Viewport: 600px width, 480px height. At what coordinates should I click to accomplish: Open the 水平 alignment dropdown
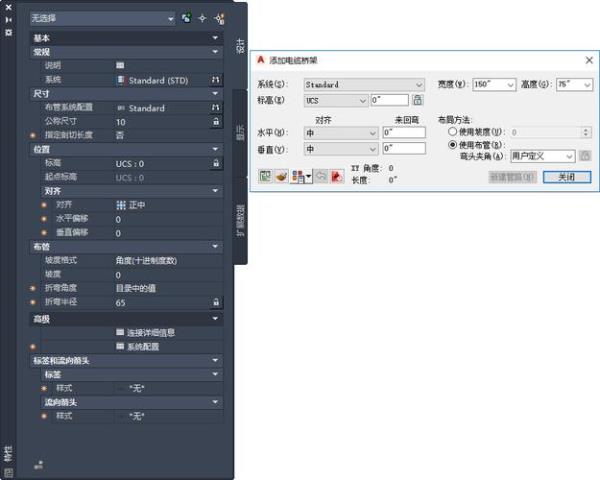pos(341,133)
